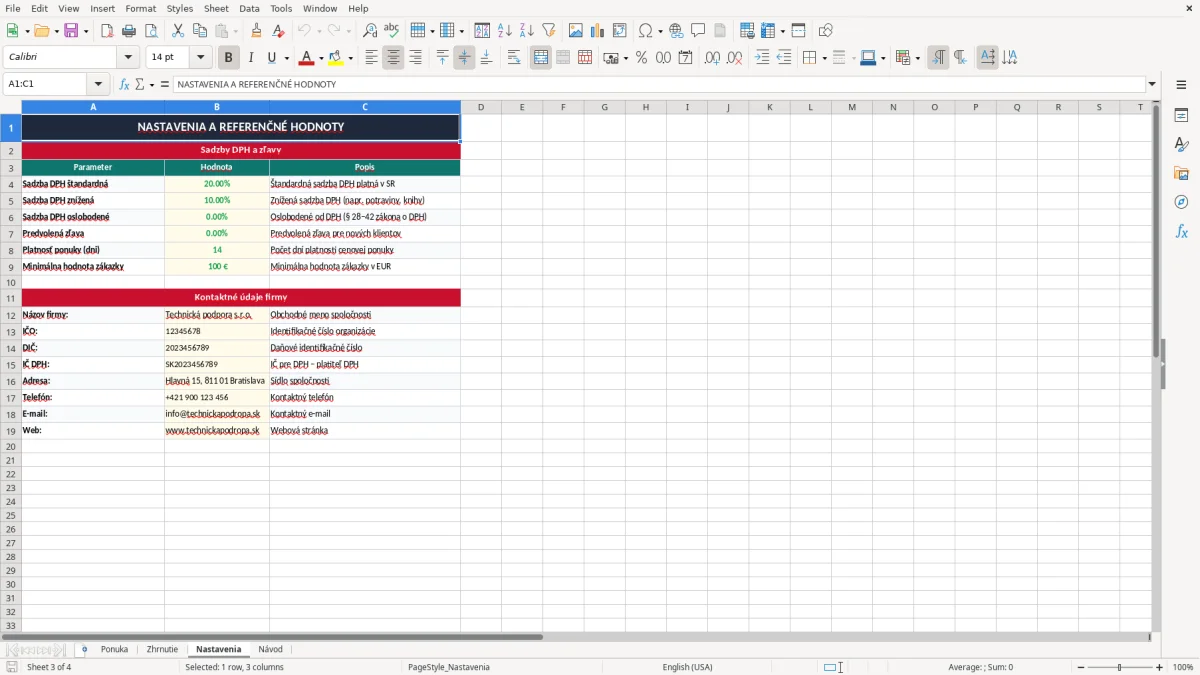Image resolution: width=1200 pixels, height=675 pixels.
Task: Open Find & Replace
Action: (370, 31)
